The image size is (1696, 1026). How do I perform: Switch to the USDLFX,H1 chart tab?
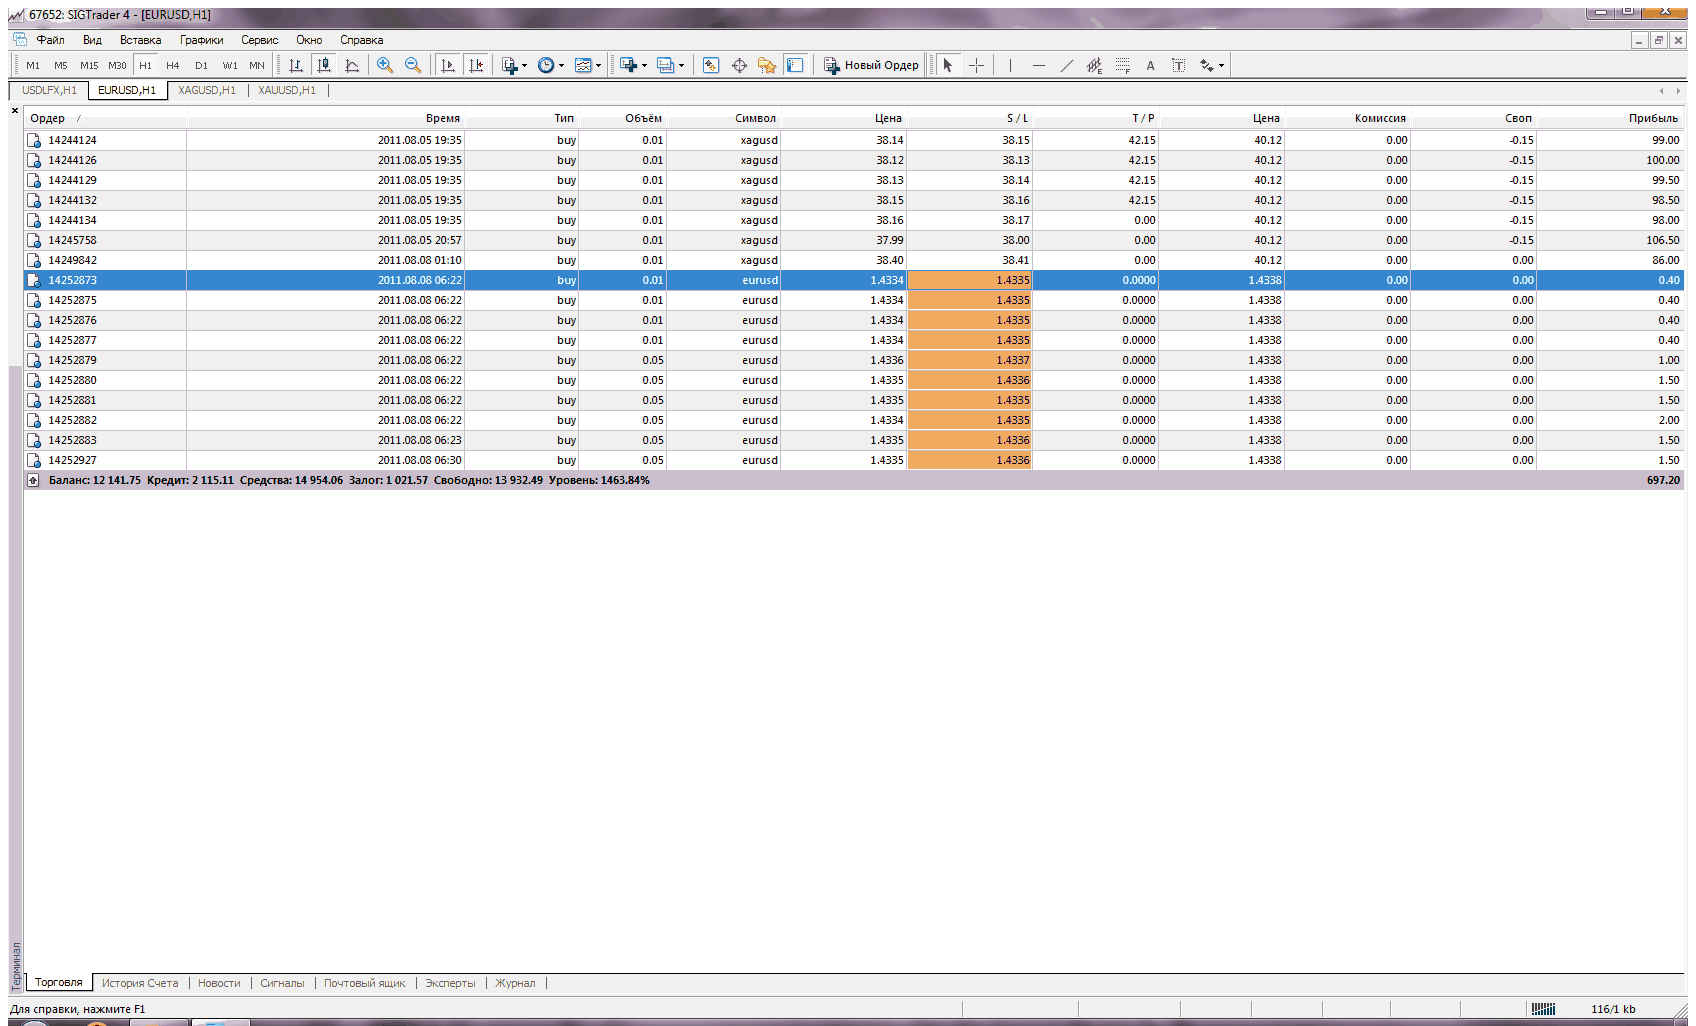(x=49, y=90)
